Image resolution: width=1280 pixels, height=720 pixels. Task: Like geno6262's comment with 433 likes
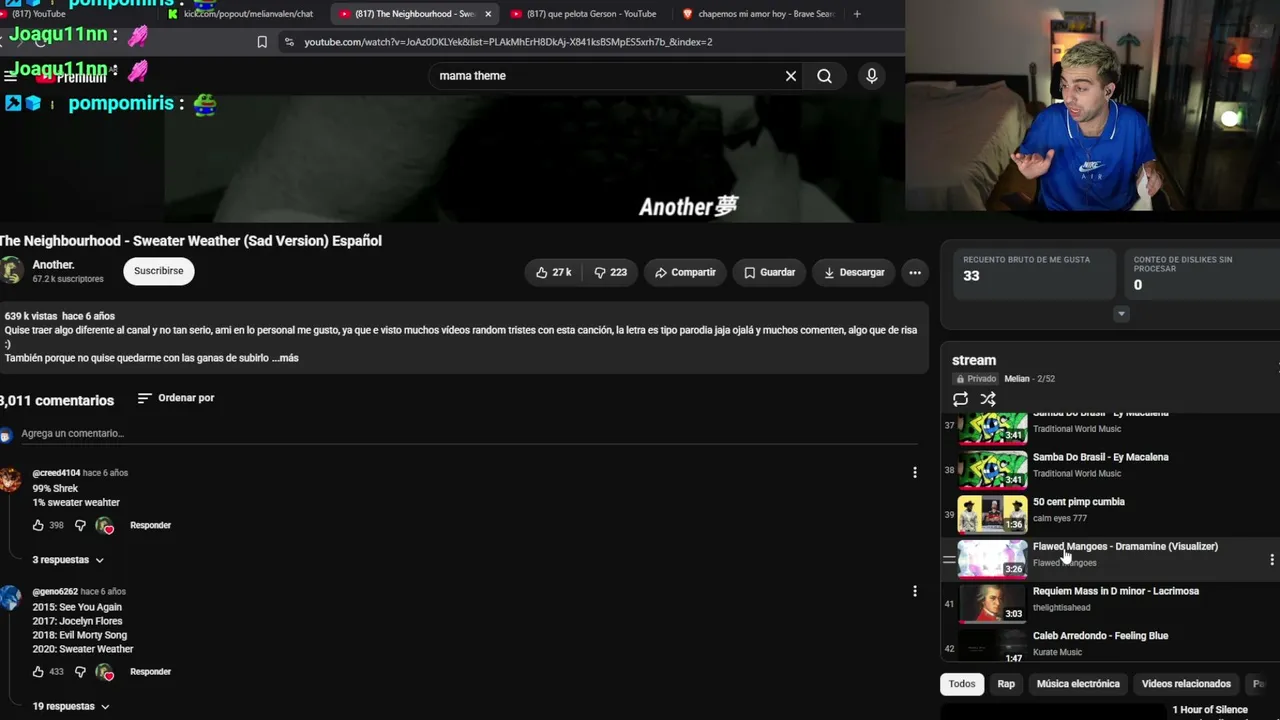(38, 672)
